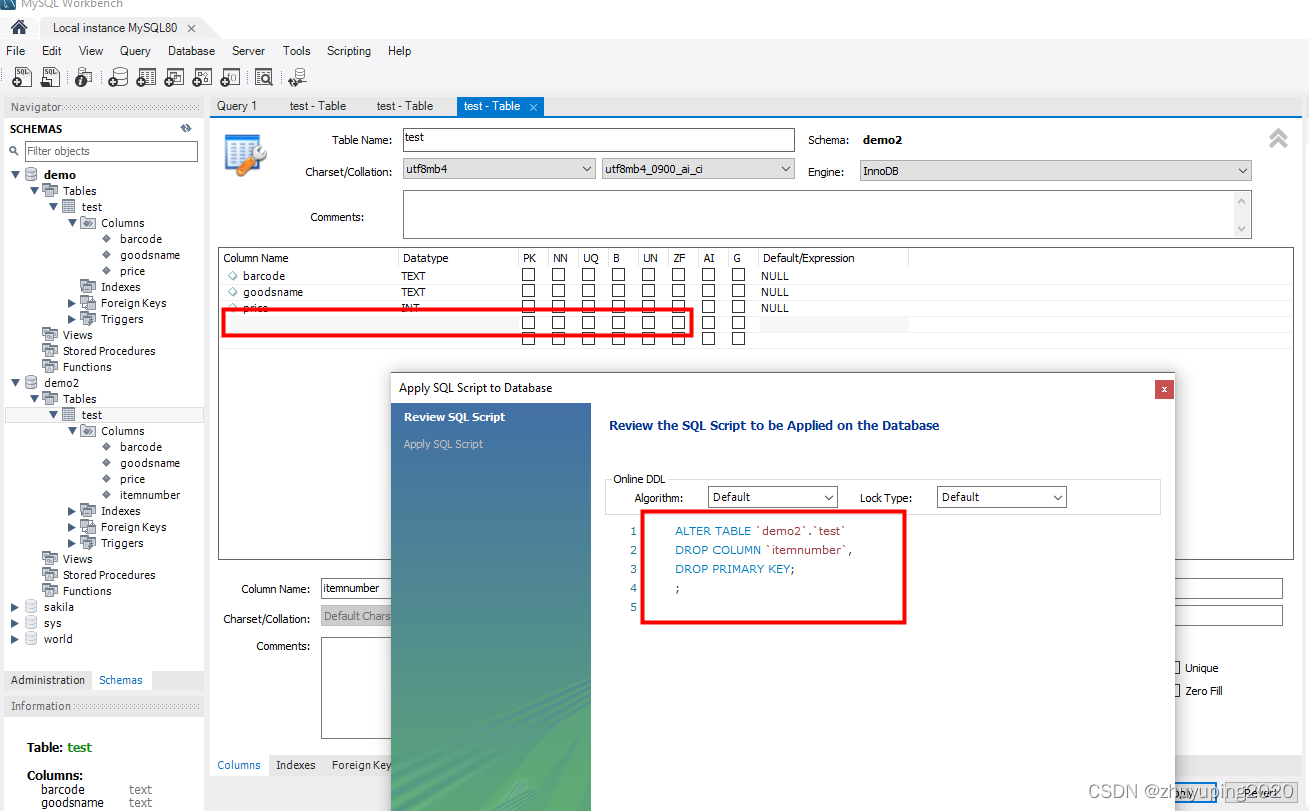This screenshot has width=1309, height=811.
Task: Reconnect to DBMS toolbar icon
Action: coord(297,76)
